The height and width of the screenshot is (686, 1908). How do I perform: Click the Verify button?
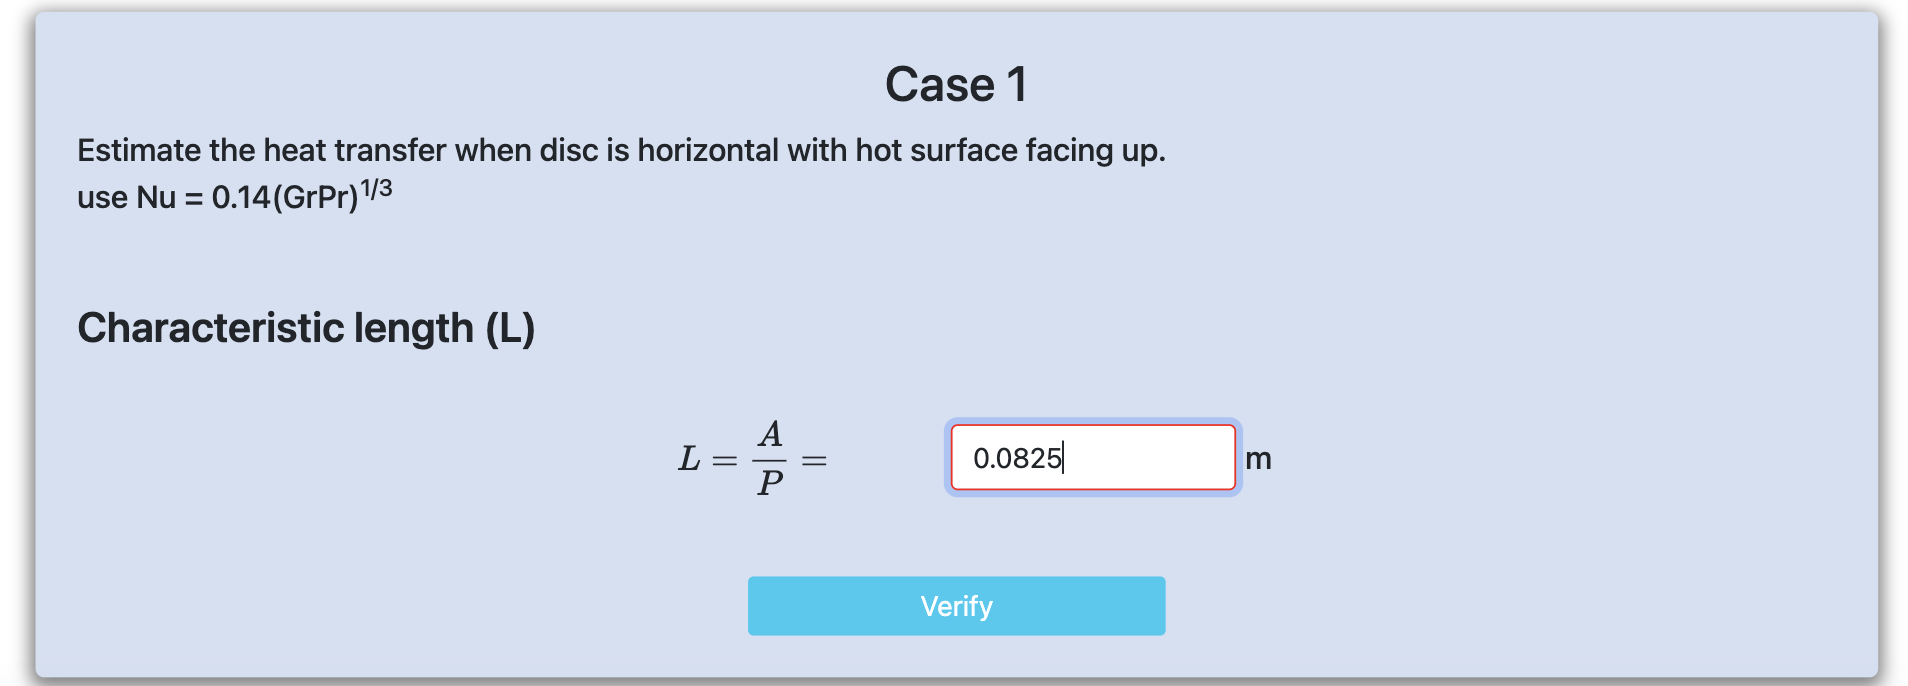pos(956,606)
